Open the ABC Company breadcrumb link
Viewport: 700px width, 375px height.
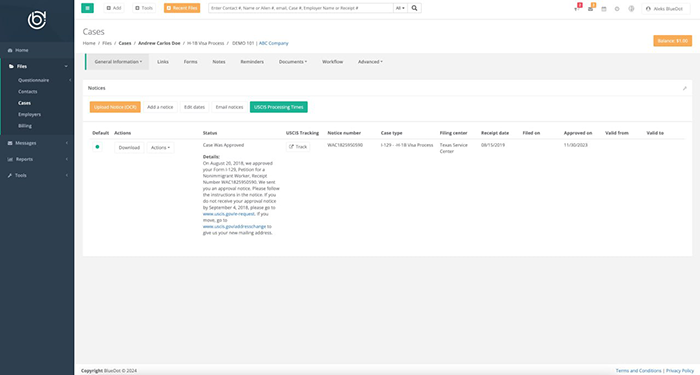tap(274, 43)
